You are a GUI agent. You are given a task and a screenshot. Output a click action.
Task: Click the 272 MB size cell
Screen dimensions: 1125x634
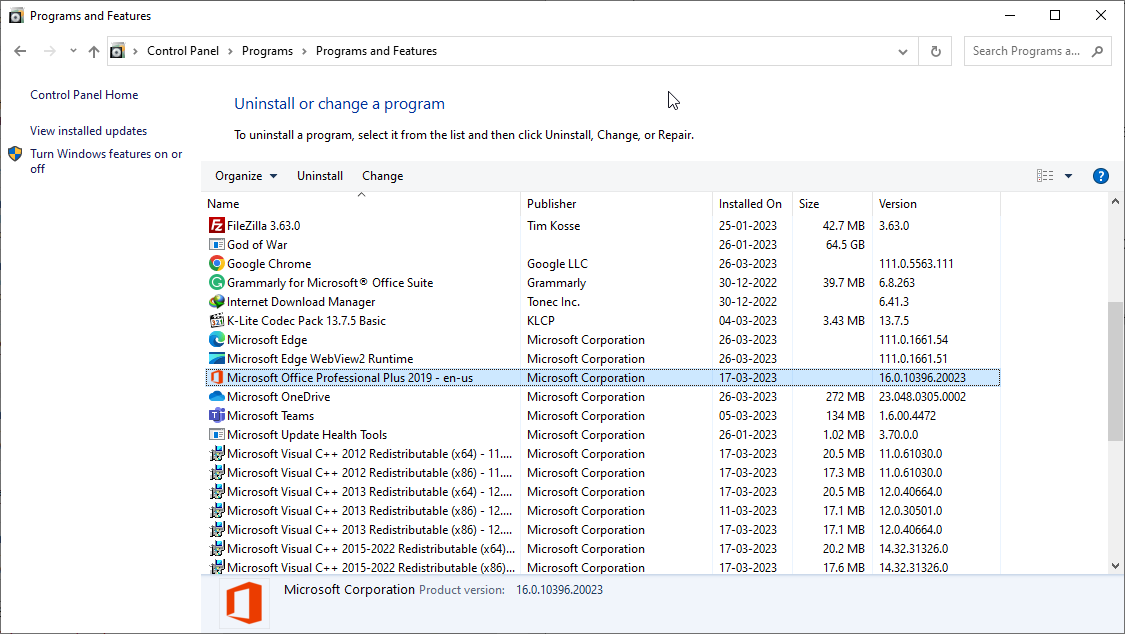[845, 397]
